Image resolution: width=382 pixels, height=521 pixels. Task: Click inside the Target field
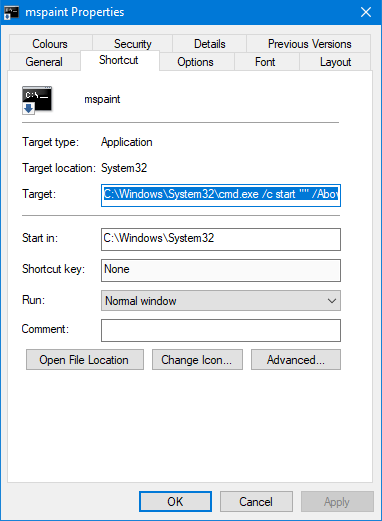[x=221, y=195]
